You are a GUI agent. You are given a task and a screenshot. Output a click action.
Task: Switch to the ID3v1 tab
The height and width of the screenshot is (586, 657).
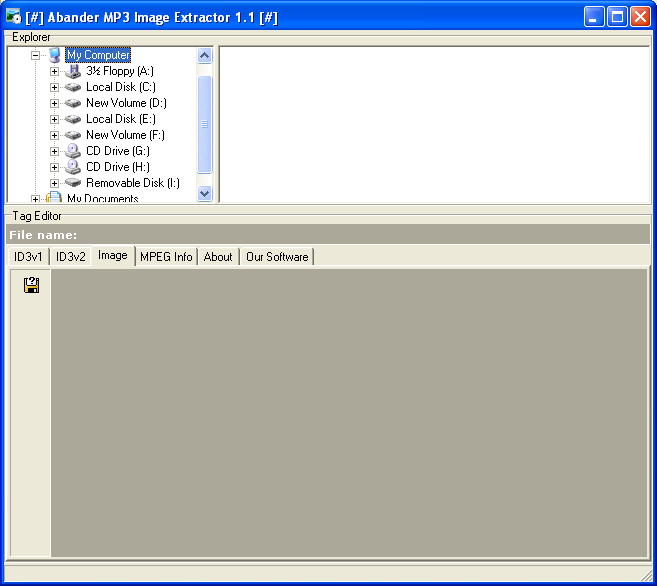28,257
